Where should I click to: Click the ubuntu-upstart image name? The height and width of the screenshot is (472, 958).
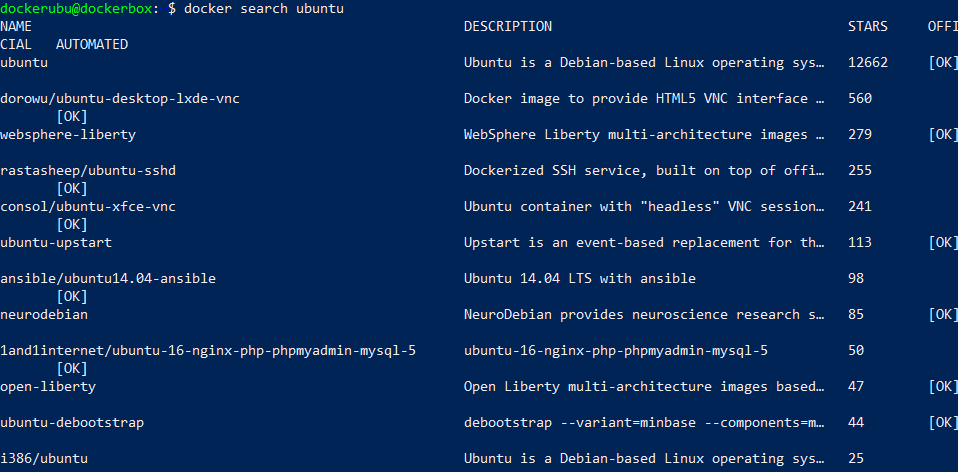[x=56, y=242]
